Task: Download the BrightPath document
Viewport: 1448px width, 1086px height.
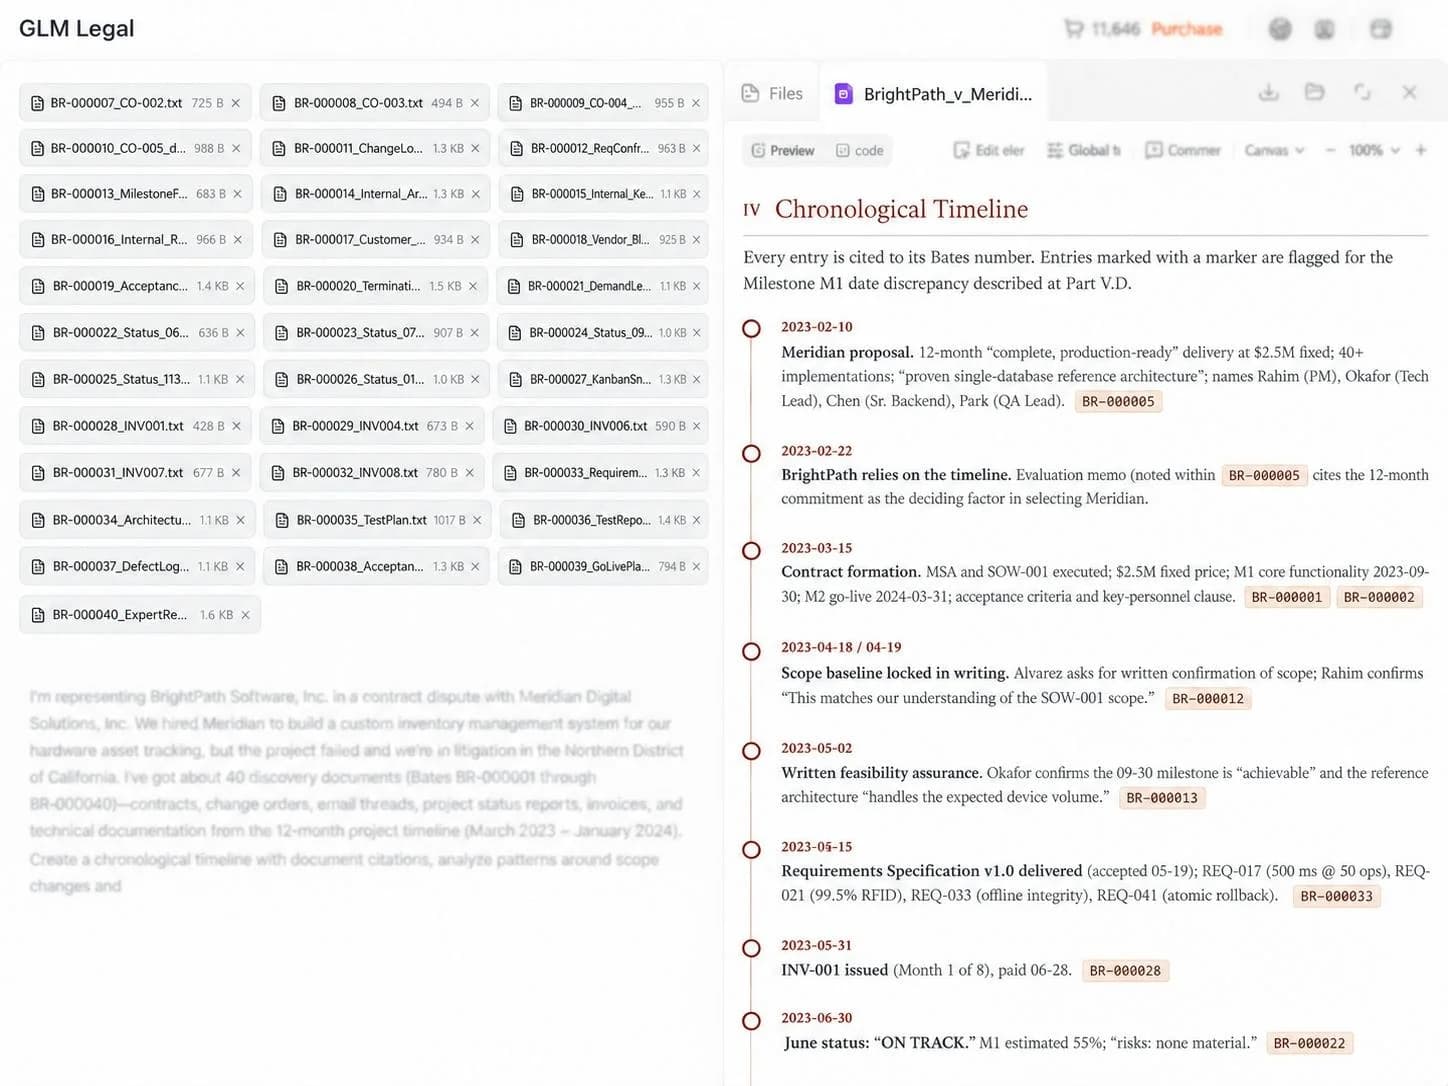Action: click(x=1268, y=92)
